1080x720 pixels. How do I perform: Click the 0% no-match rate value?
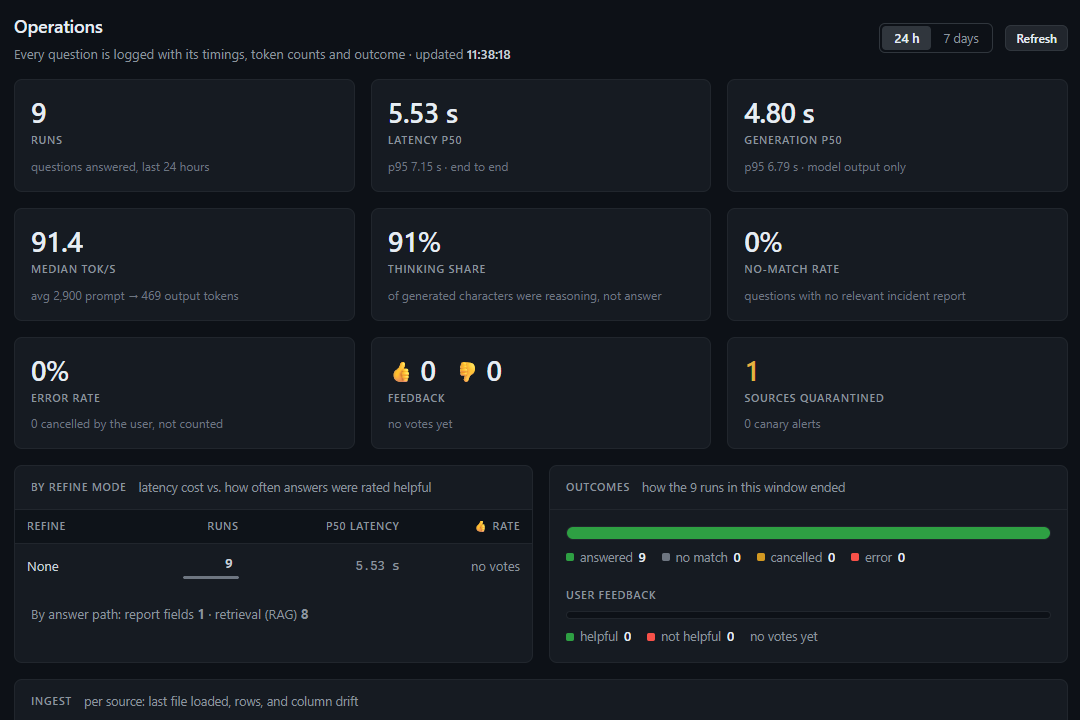[x=763, y=243]
